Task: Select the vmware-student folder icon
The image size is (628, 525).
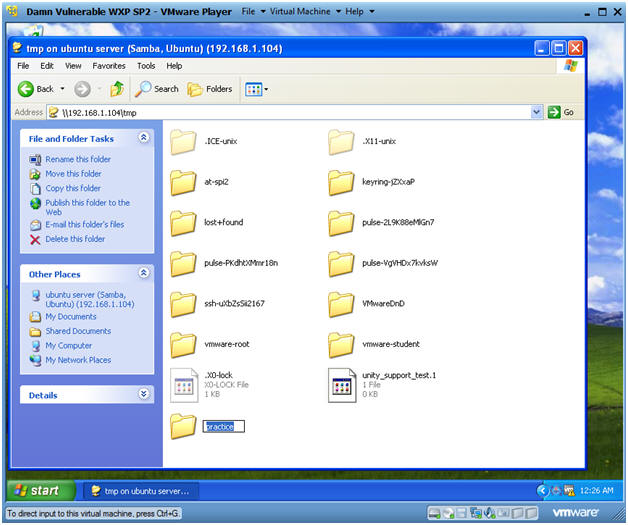Action: pyautogui.click(x=341, y=345)
